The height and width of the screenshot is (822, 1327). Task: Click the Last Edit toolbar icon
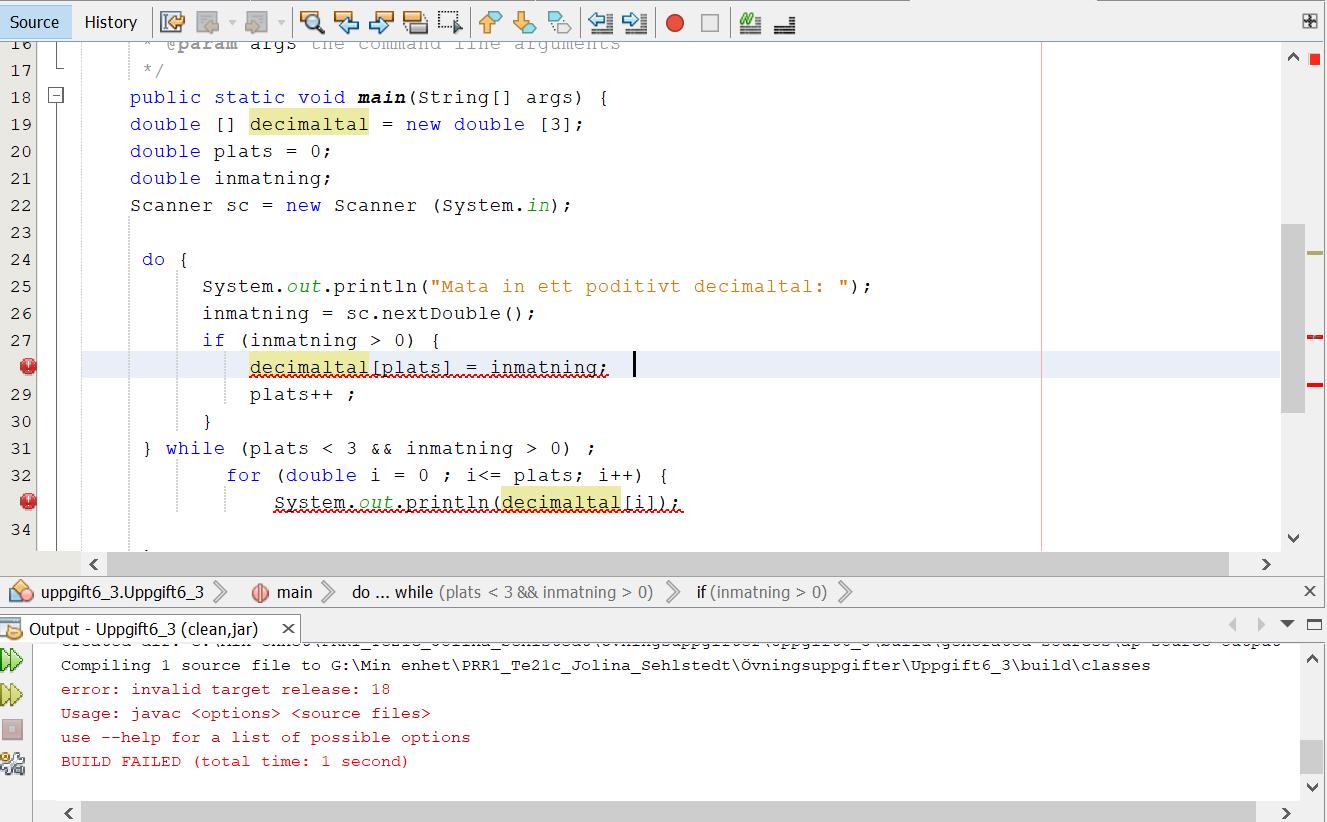point(172,22)
